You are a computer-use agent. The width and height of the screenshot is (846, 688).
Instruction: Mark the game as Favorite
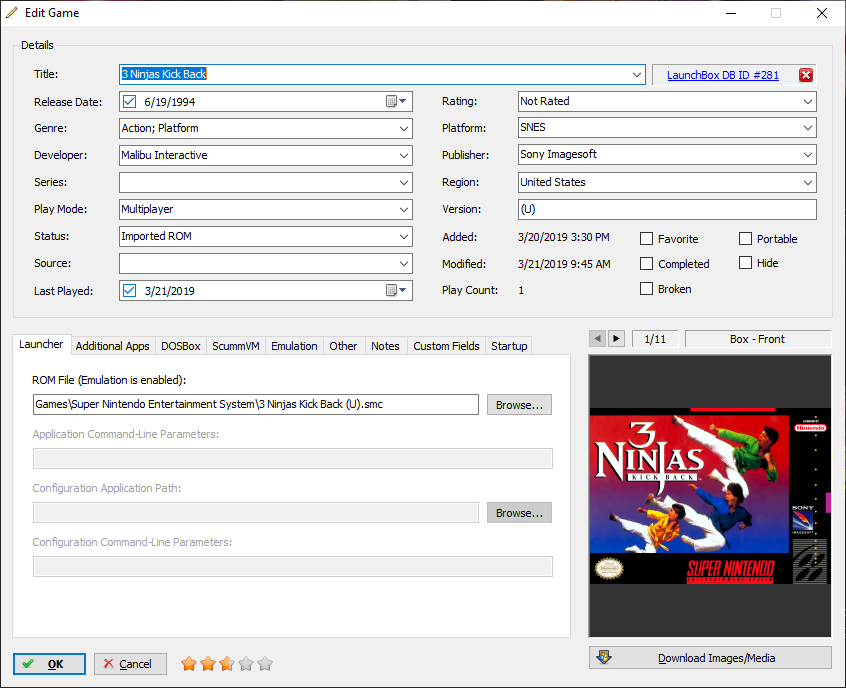point(646,239)
